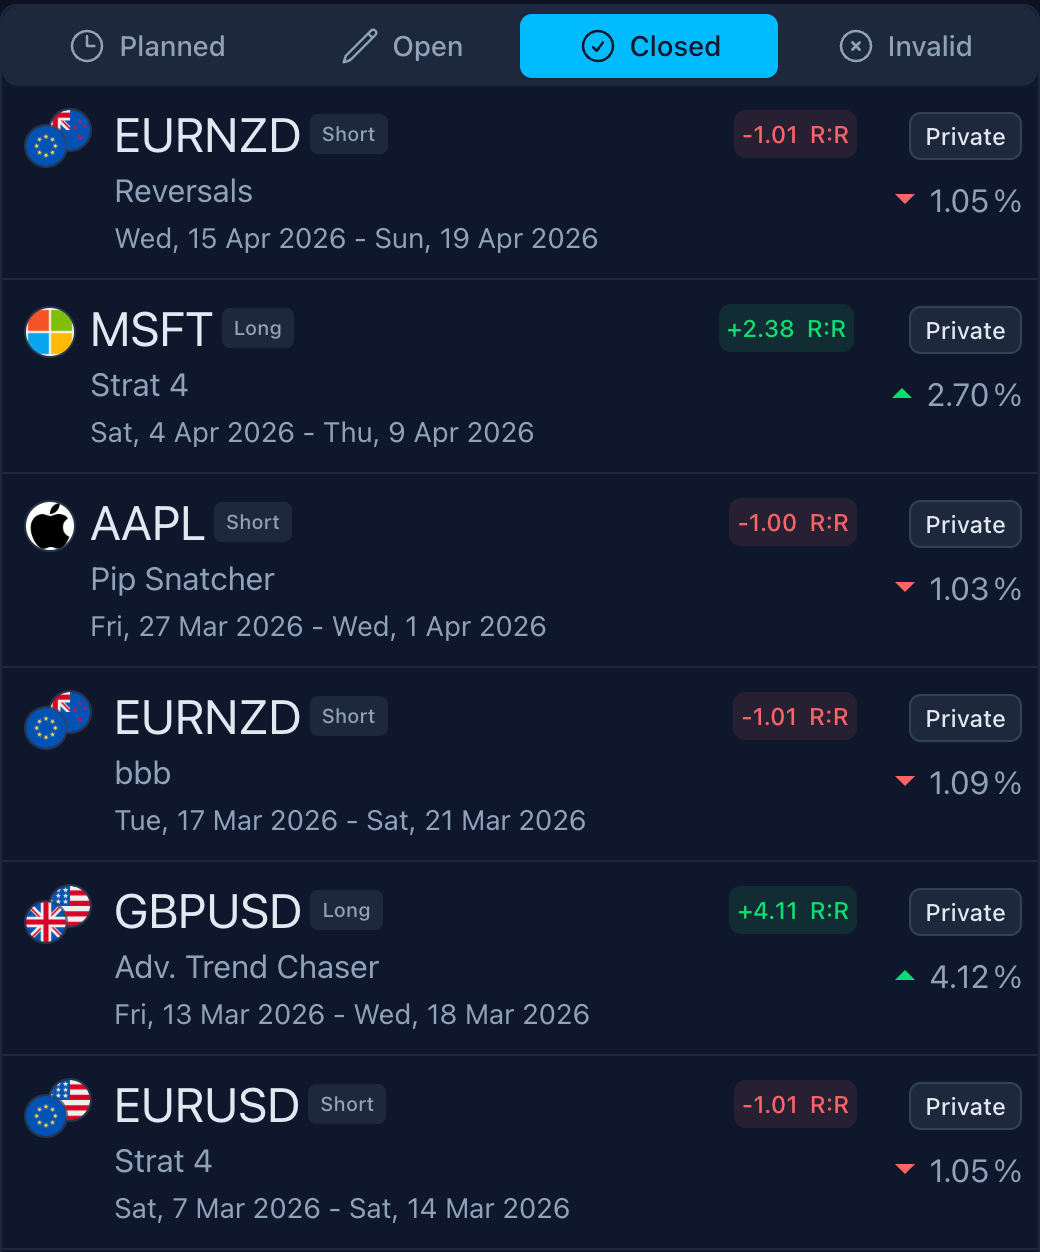Click the +4.11 R:R badge on GBPUSD
This screenshot has height=1252, width=1040.
pyautogui.click(x=793, y=911)
